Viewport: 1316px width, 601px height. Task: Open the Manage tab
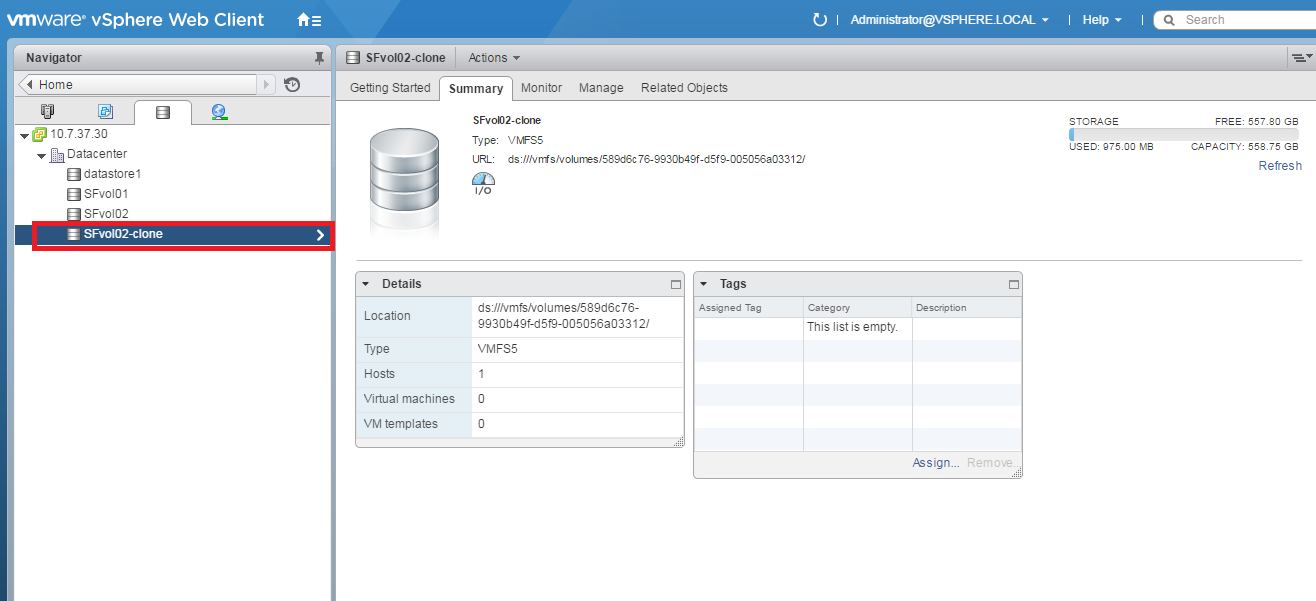[601, 88]
